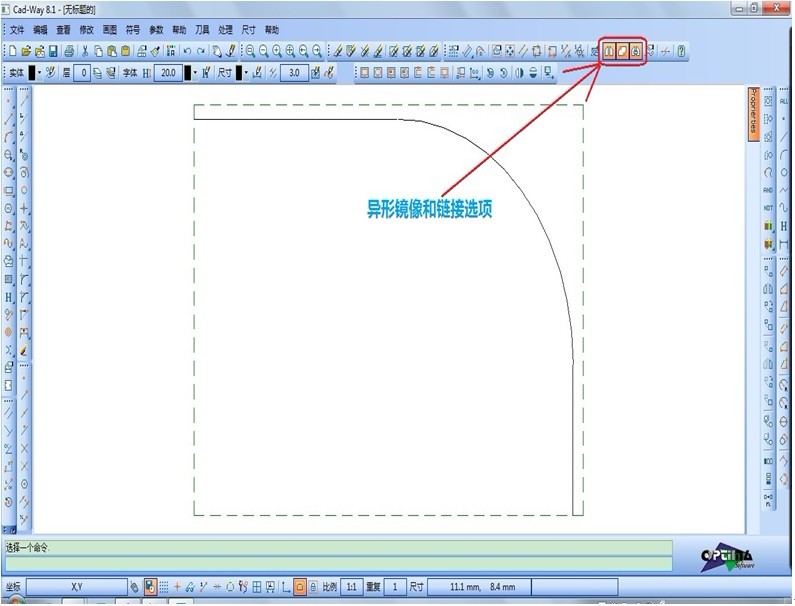This screenshot has height=606, width=795.
Task: Click the font height field showing 20.0
Action: tap(168, 73)
